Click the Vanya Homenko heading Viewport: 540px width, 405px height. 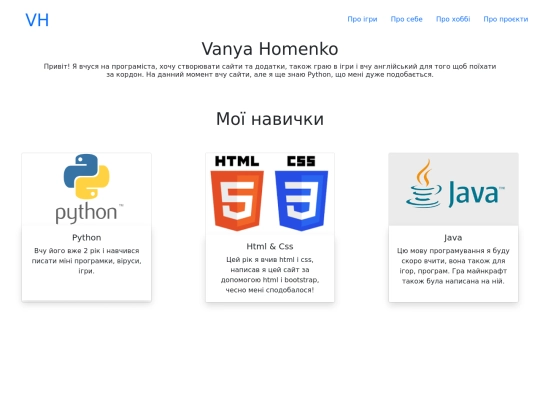click(x=270, y=49)
